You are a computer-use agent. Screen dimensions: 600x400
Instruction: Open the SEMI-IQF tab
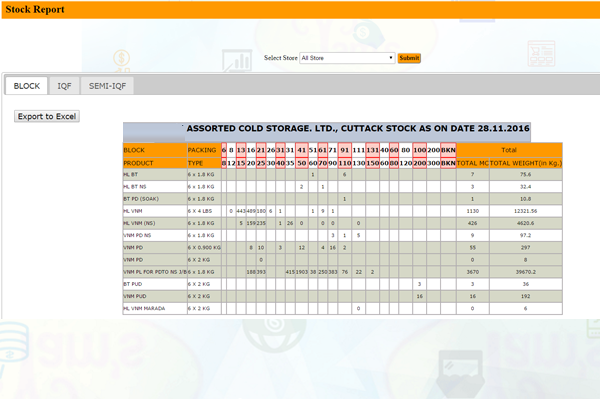click(107, 86)
